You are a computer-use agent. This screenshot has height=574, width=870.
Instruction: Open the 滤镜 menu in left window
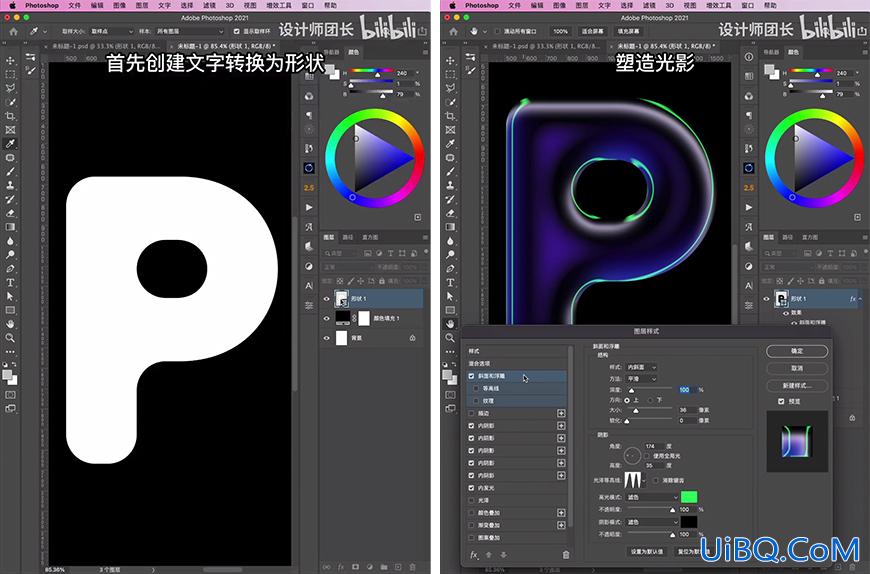209,5
